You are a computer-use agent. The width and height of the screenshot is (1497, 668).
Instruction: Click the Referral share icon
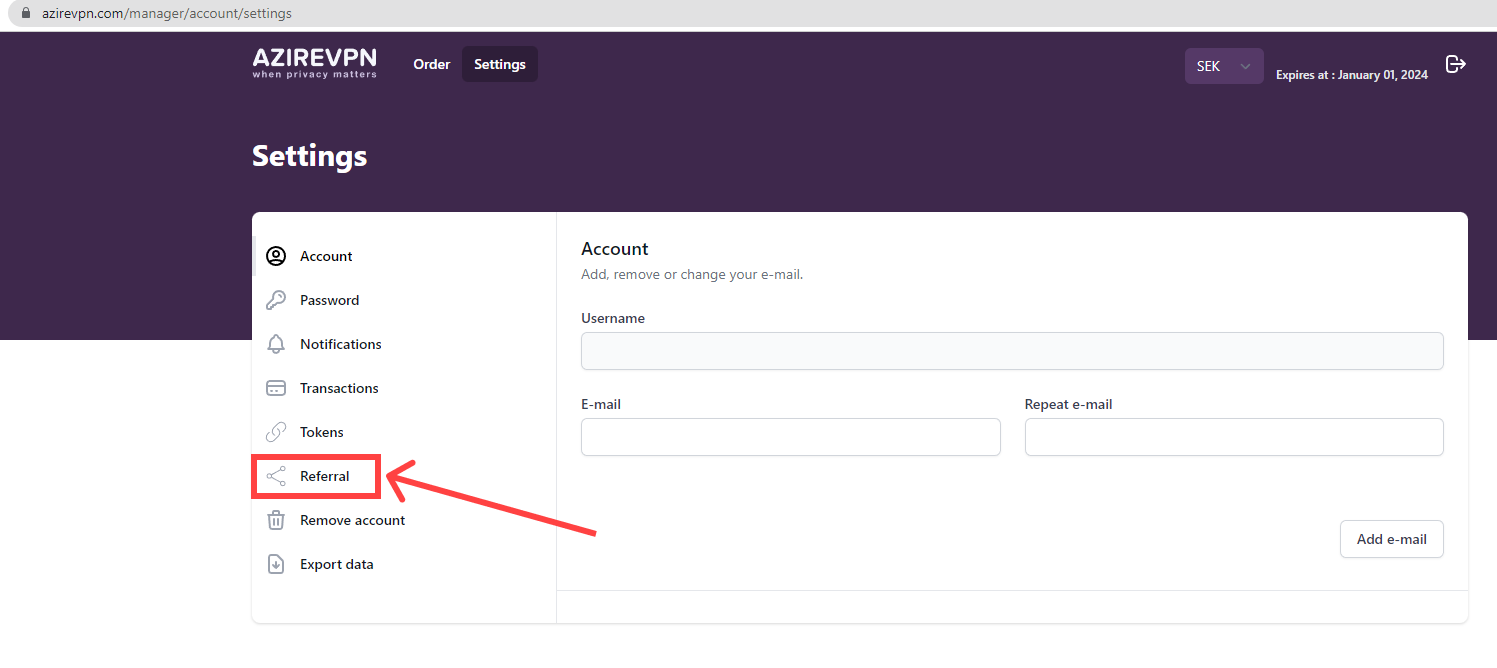click(x=276, y=476)
